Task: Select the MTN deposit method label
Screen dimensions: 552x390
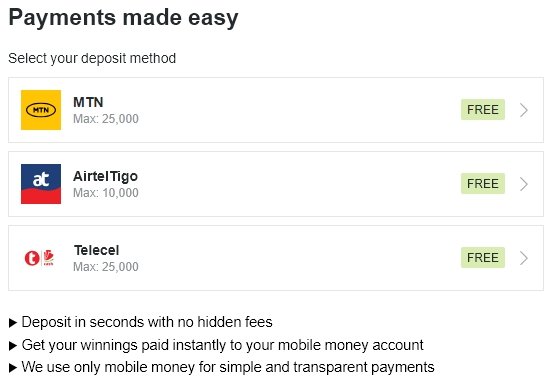Action: pos(88,102)
